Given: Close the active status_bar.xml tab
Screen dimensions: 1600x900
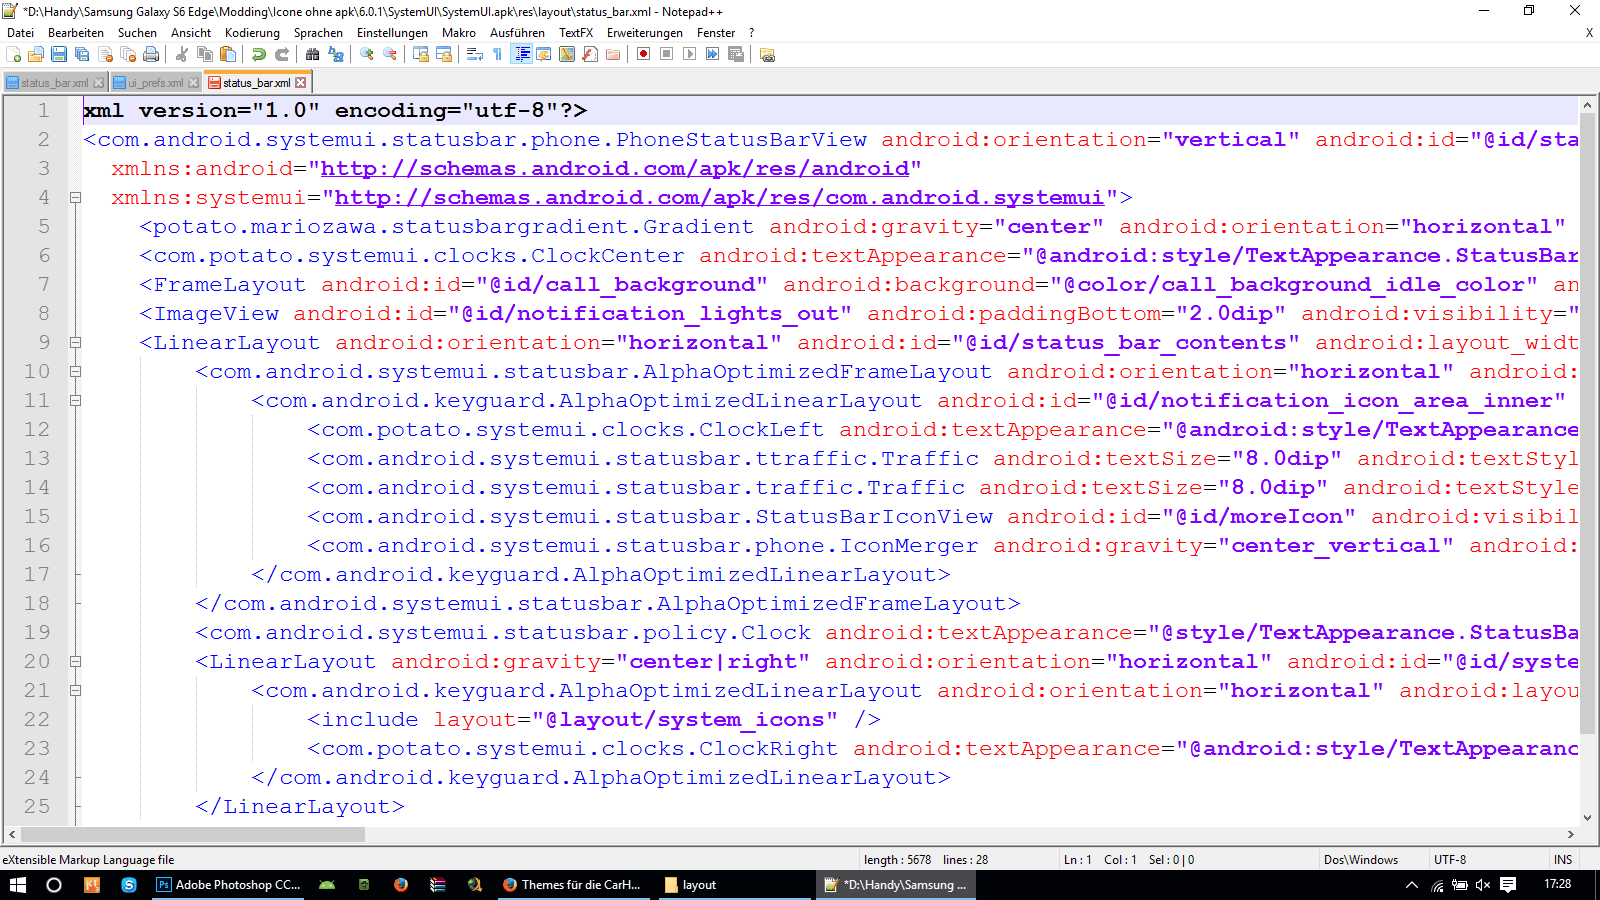Looking at the screenshot, I should (300, 83).
